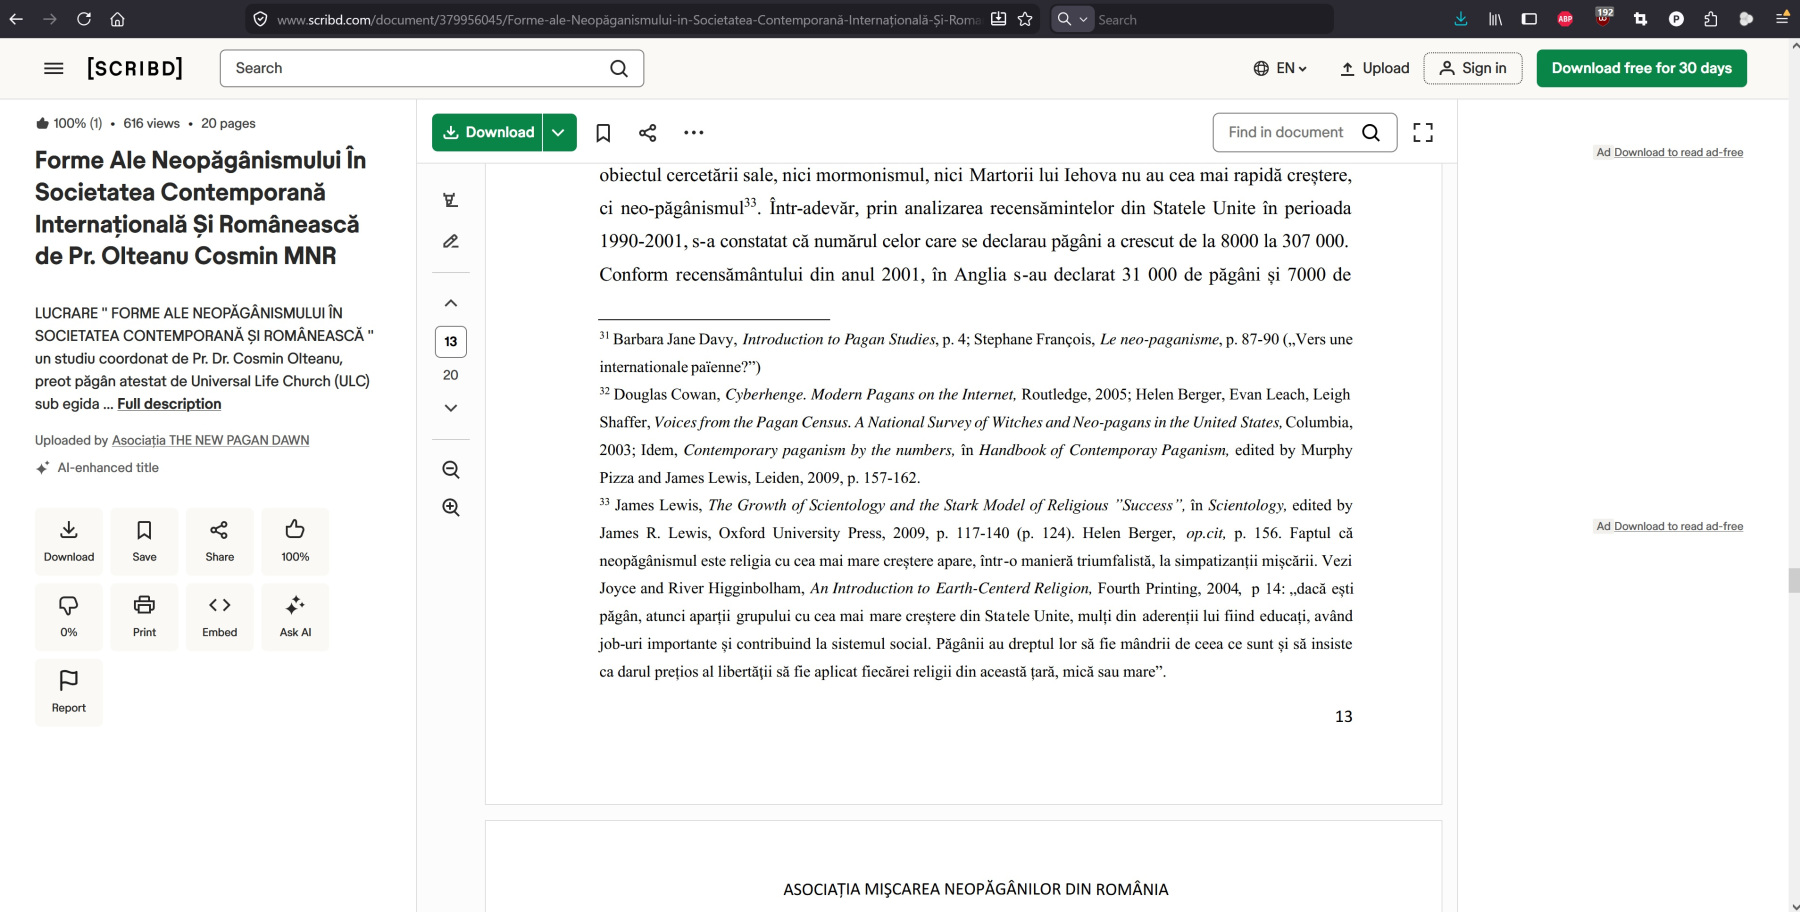This screenshot has width=1800, height=912.
Task: Print the document
Action: (144, 616)
